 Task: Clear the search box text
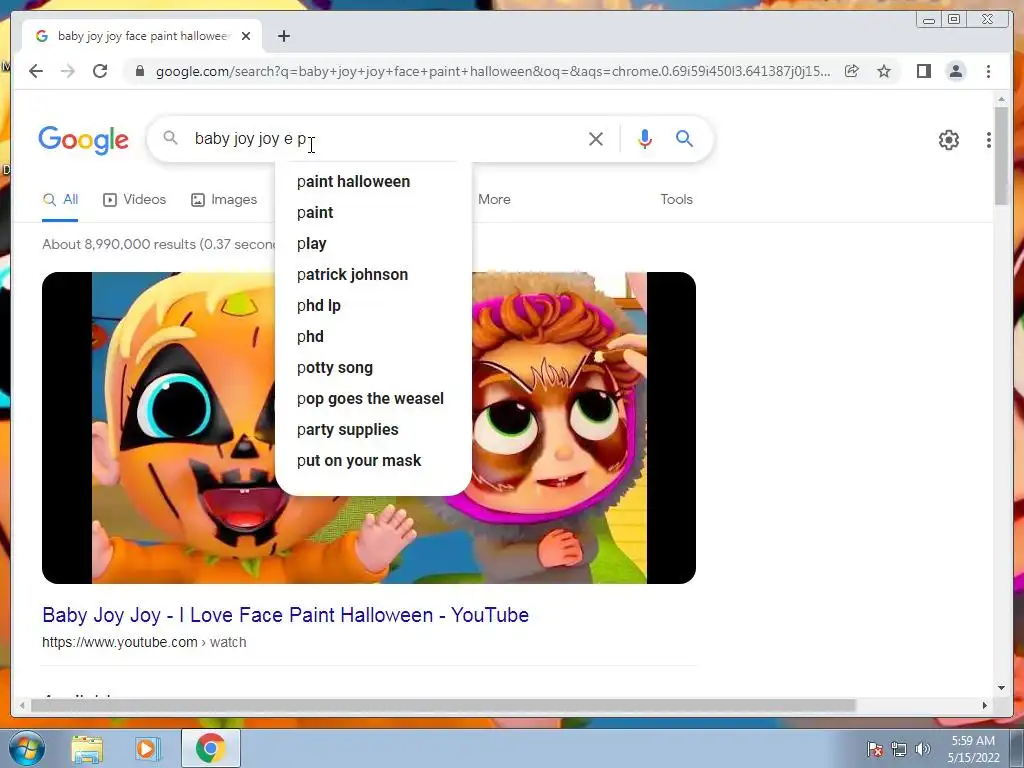point(596,138)
